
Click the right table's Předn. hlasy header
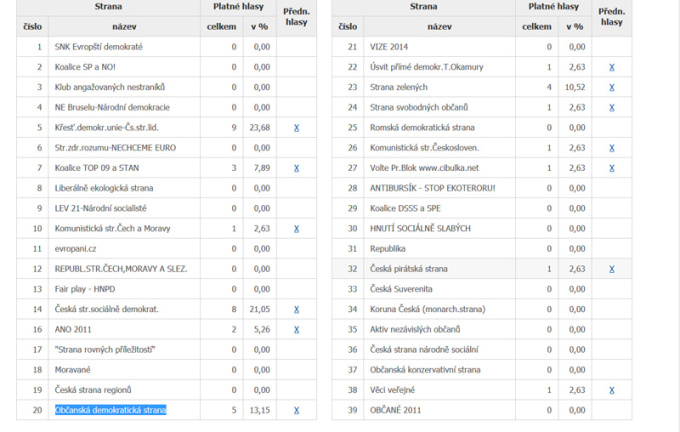612,15
